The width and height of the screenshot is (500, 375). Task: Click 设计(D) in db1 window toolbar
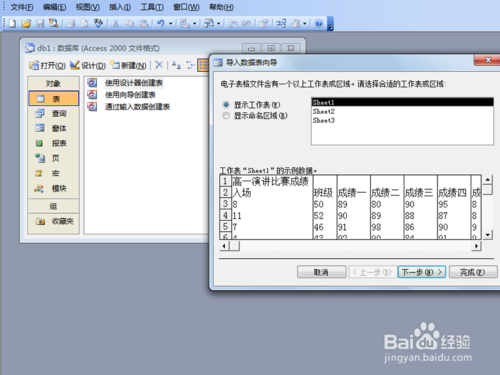(88, 65)
